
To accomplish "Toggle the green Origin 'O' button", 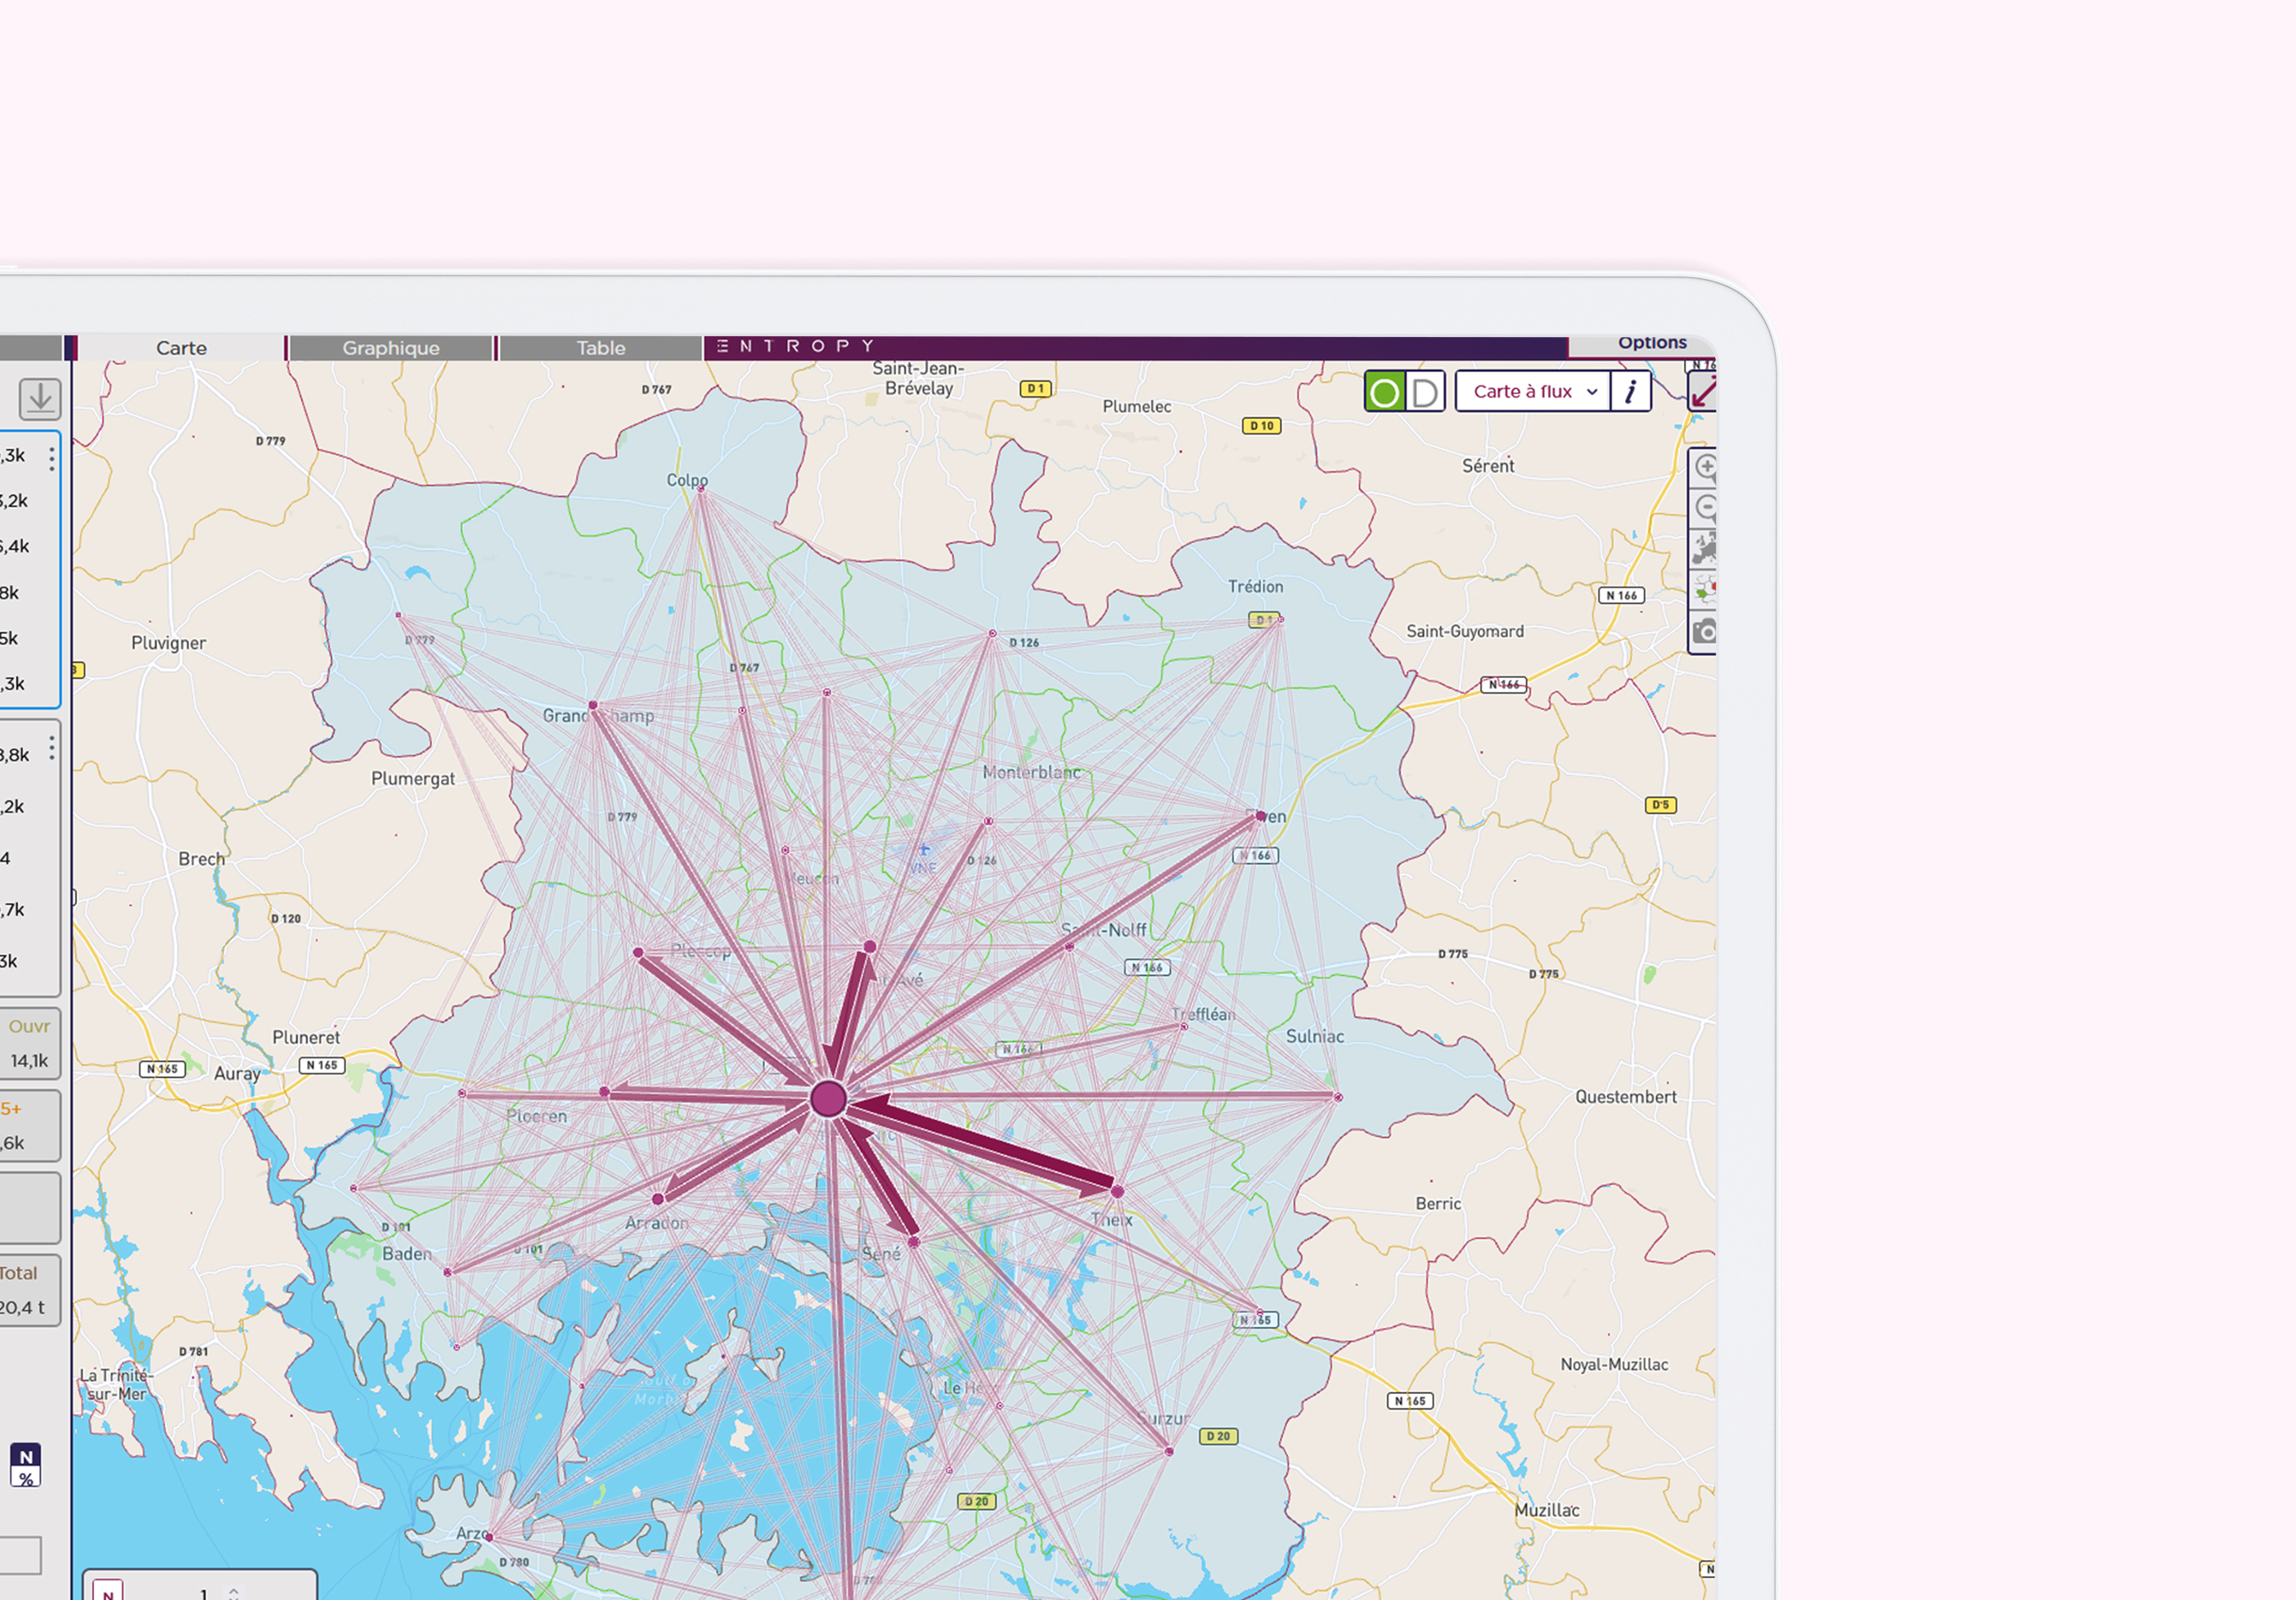I will (1385, 391).
